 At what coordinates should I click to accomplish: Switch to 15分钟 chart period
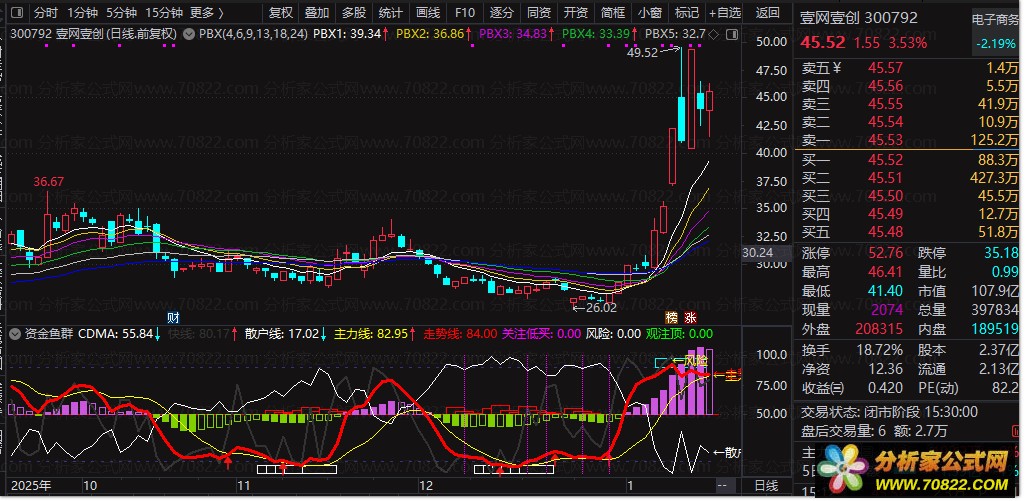pos(163,12)
